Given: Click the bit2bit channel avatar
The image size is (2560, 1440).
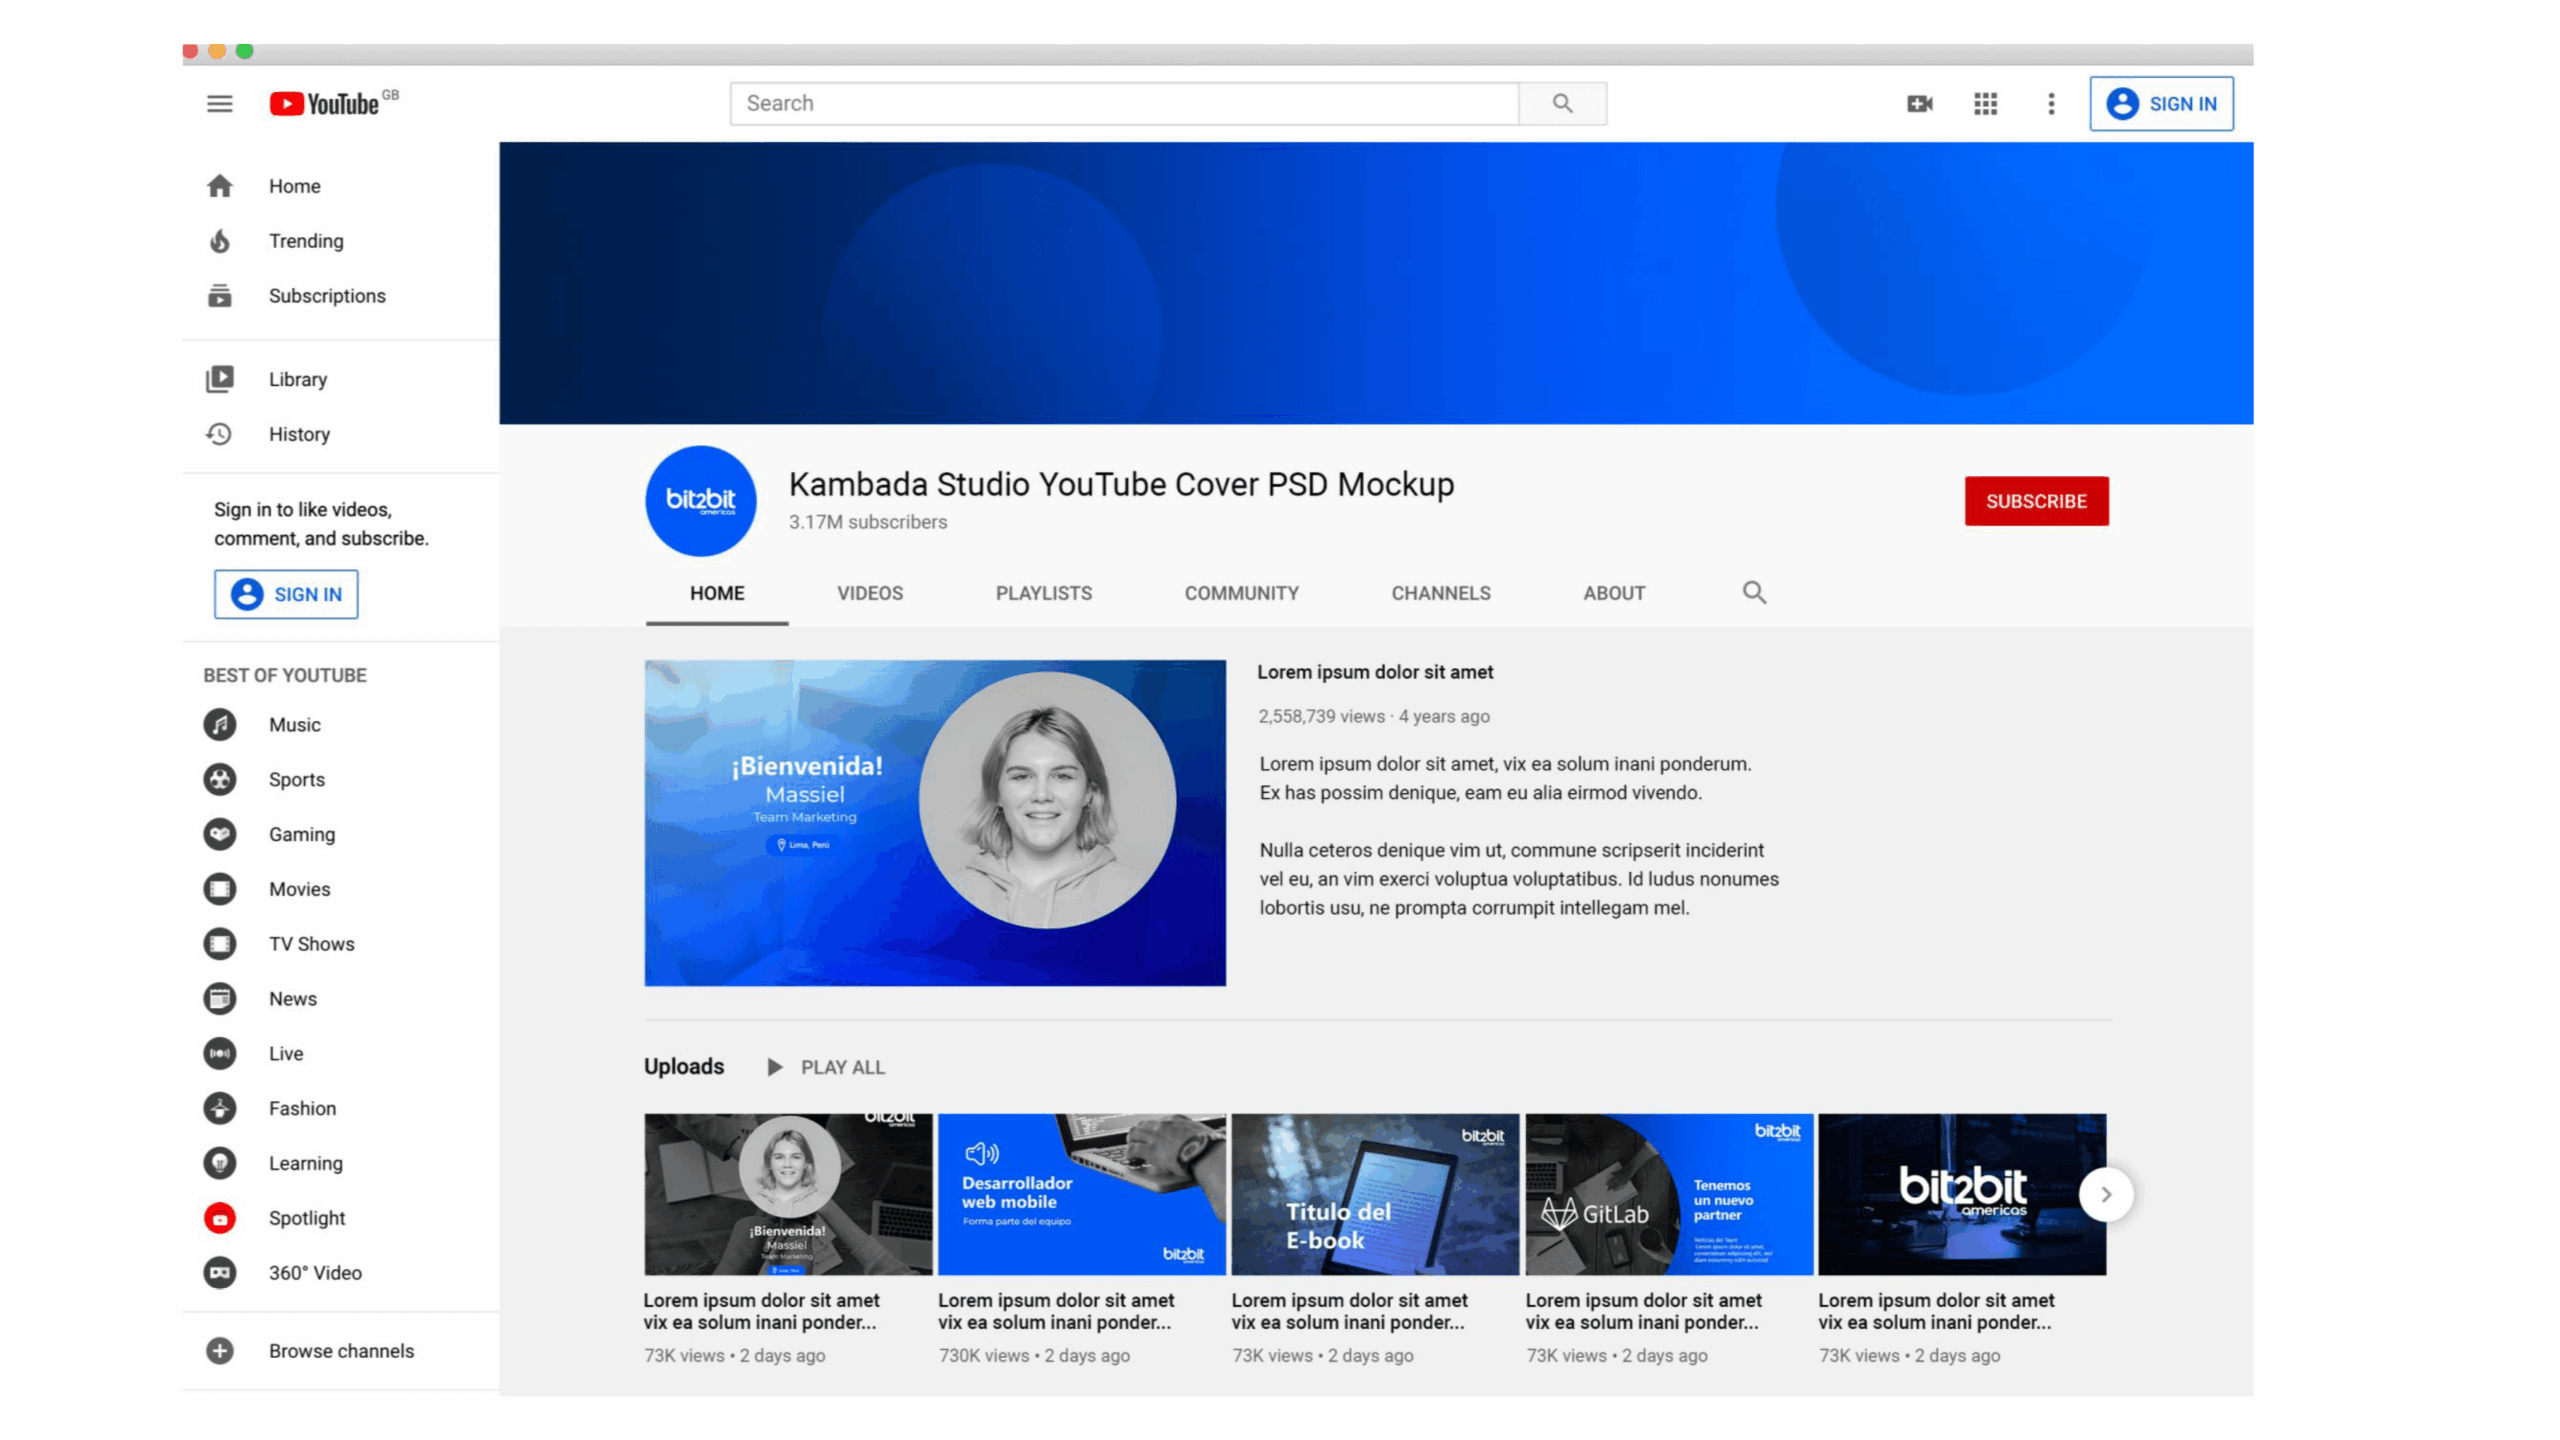Looking at the screenshot, I should pyautogui.click(x=700, y=500).
